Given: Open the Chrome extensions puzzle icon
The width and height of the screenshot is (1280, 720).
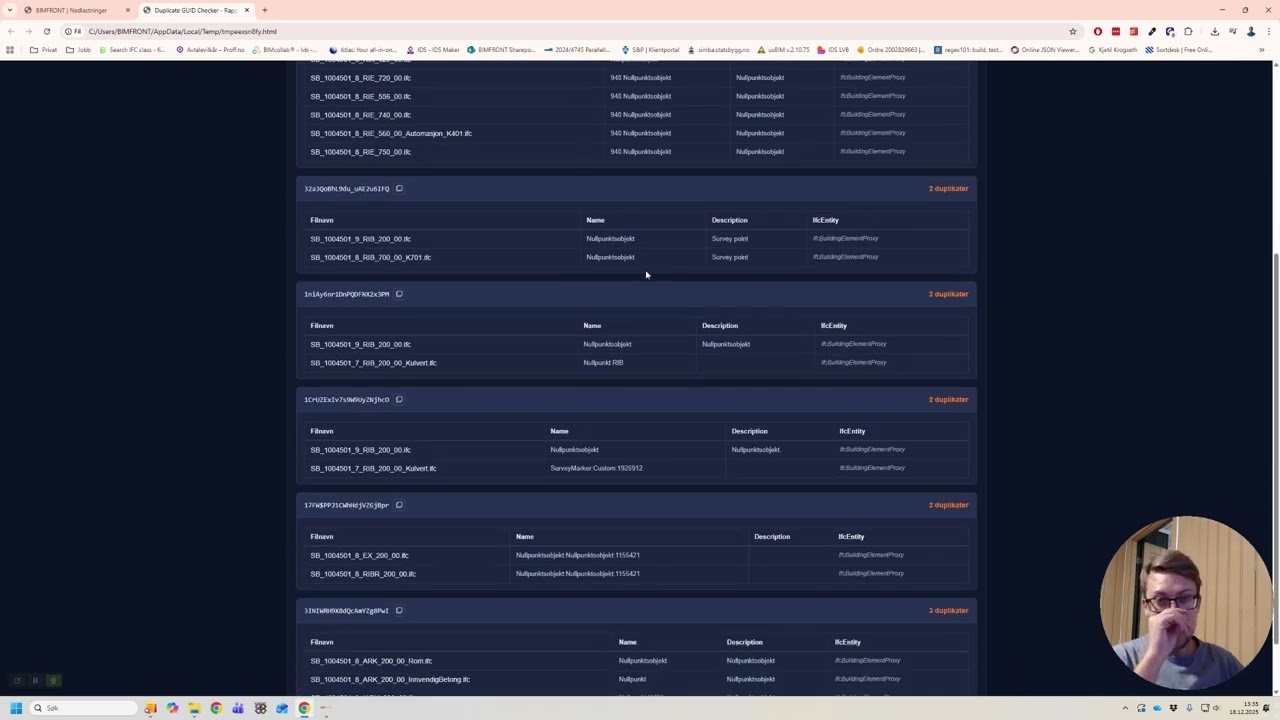Looking at the screenshot, I should pos(1188,31).
